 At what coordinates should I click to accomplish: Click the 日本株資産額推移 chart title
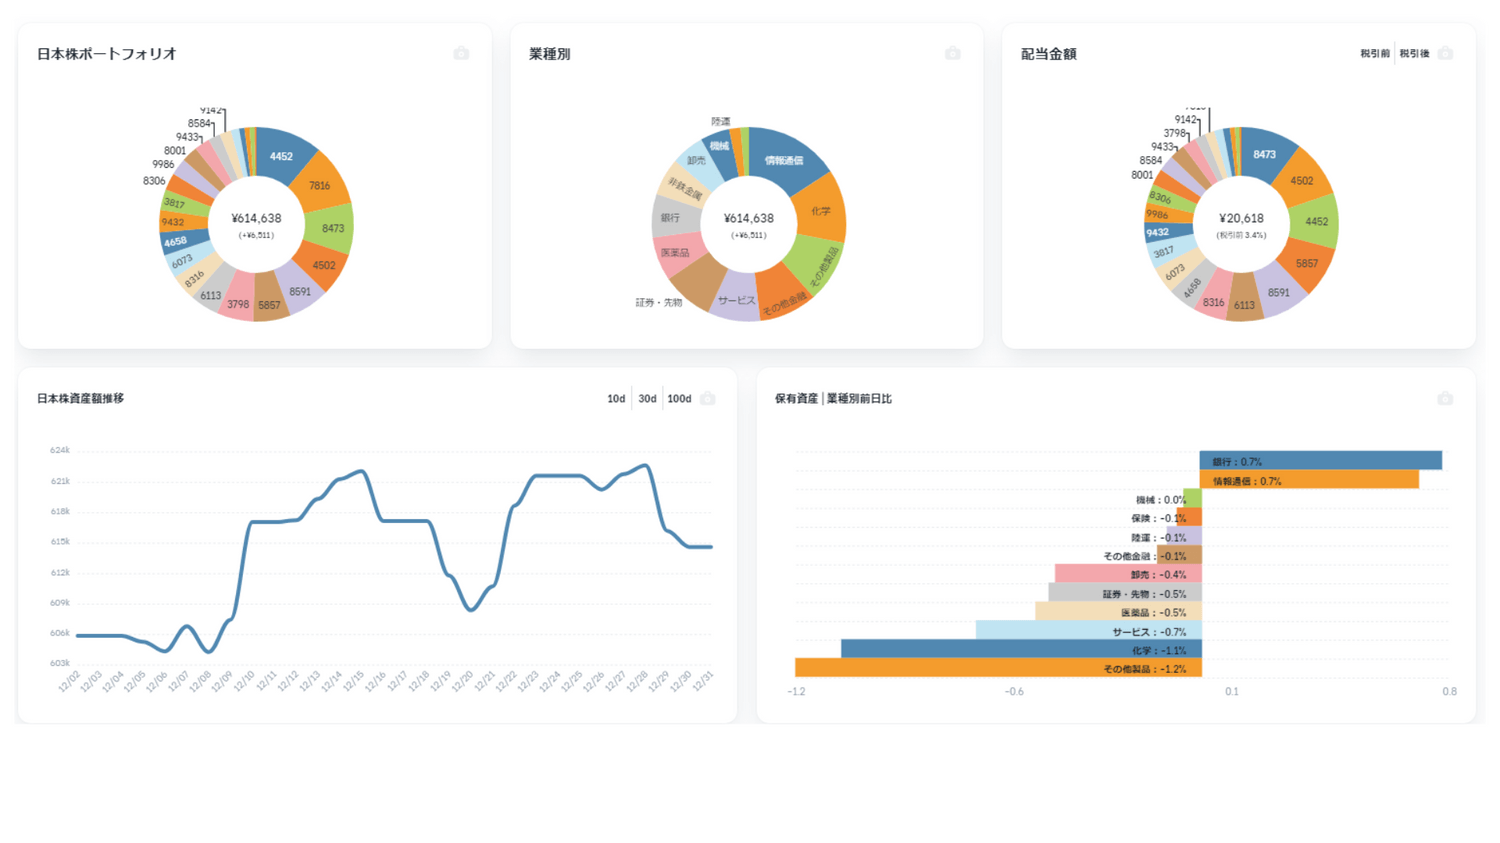(81, 398)
